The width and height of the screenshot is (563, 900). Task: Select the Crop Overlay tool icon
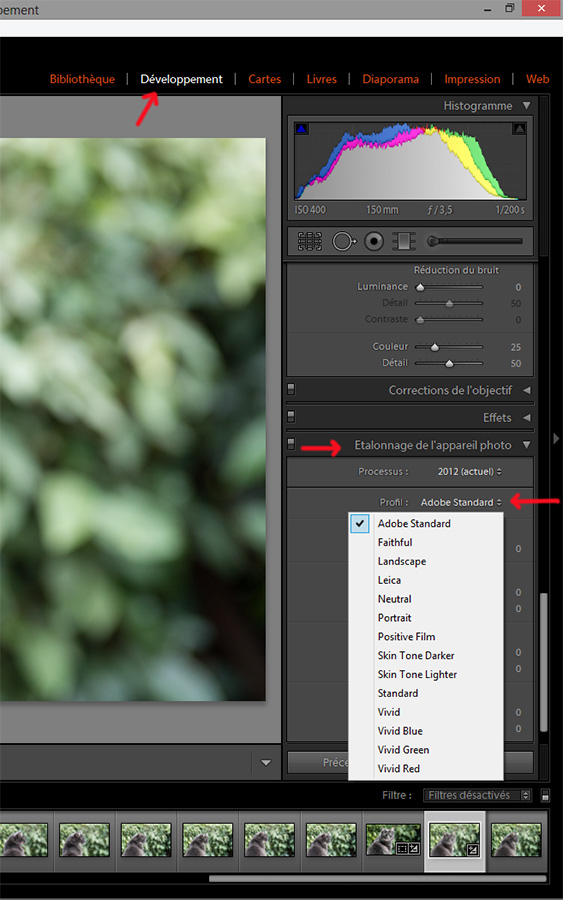(310, 241)
